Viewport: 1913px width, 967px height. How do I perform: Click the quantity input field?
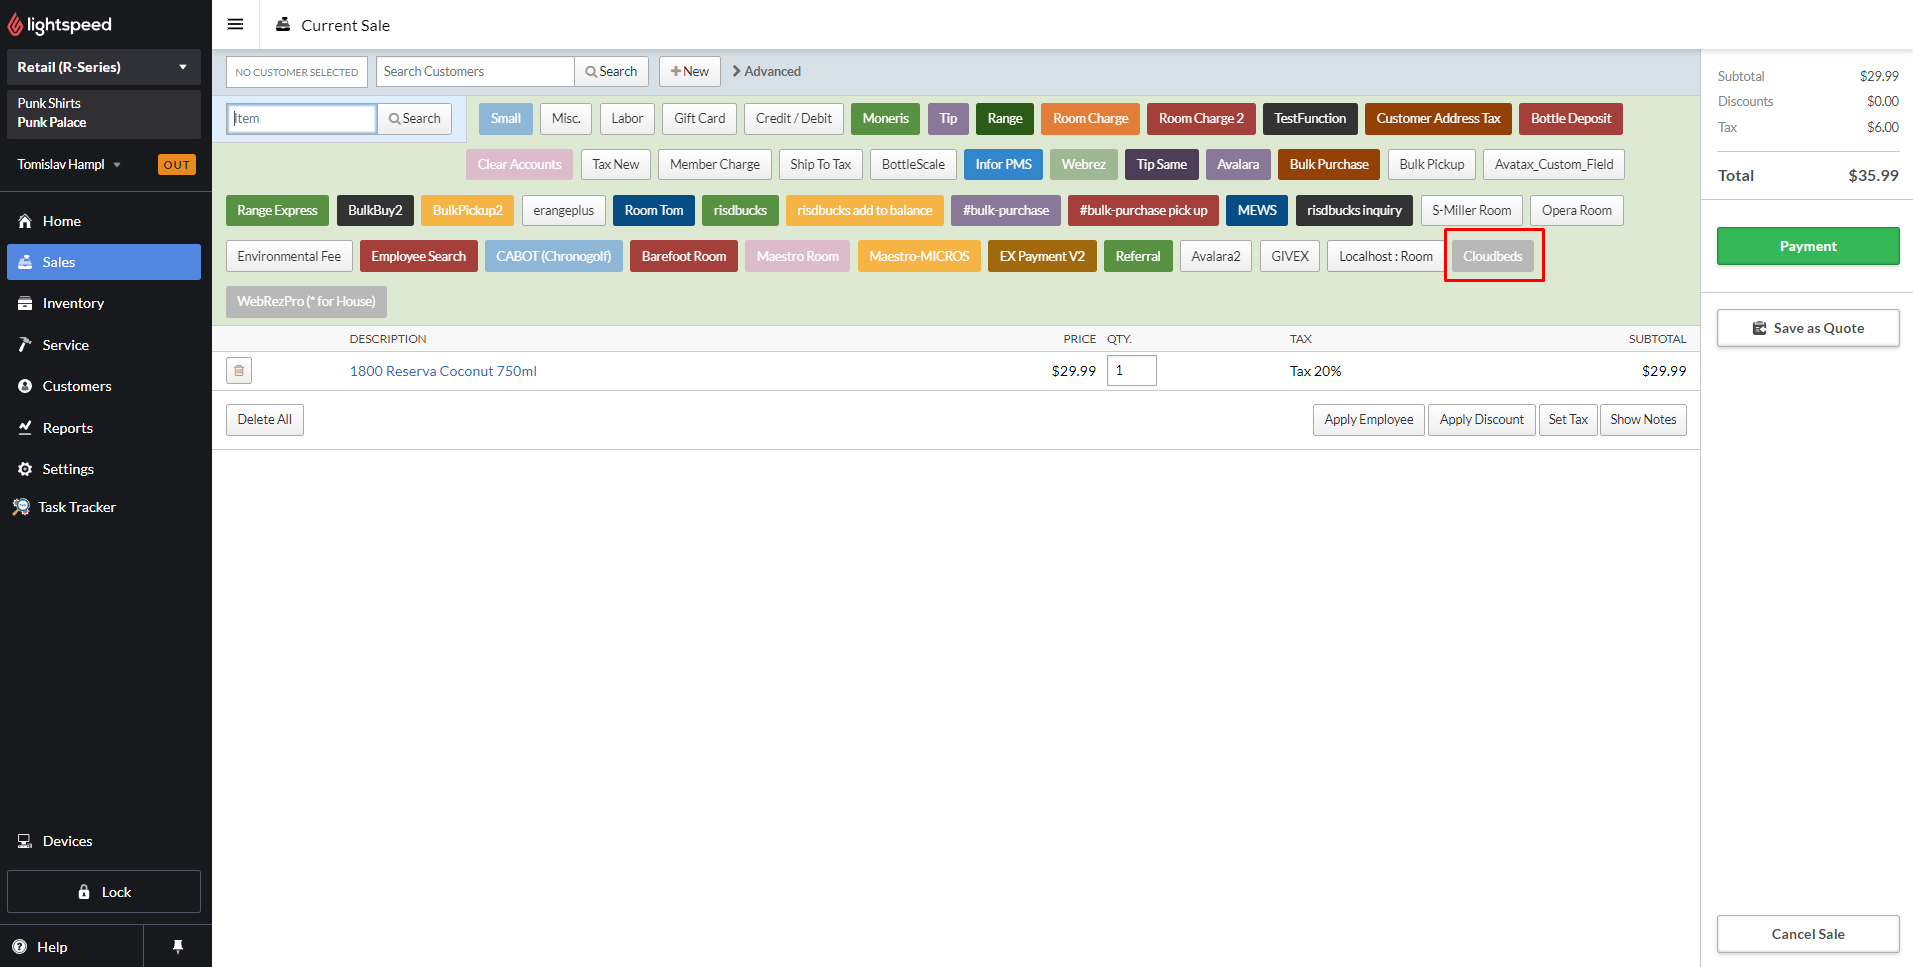1131,370
